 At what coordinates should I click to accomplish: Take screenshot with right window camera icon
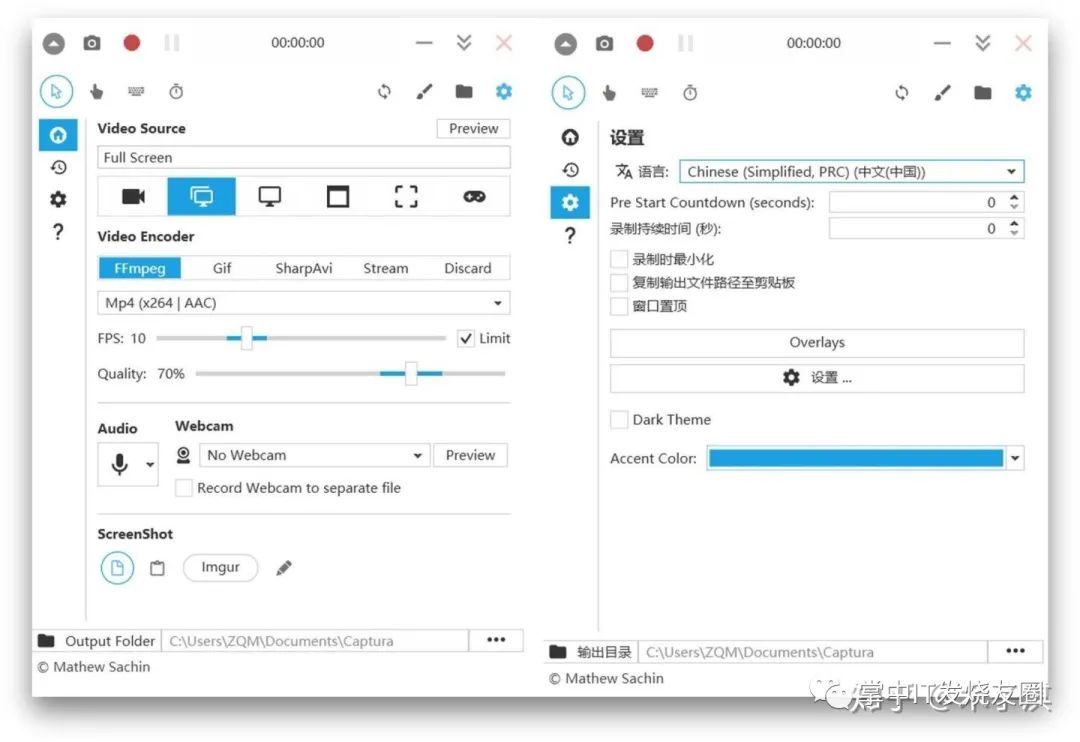604,43
